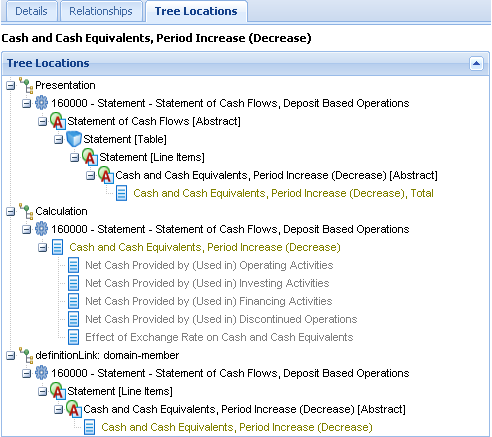Collapse 160000 Statement node under Calculation
Screen dimensions: 492x437
[x=27, y=230]
